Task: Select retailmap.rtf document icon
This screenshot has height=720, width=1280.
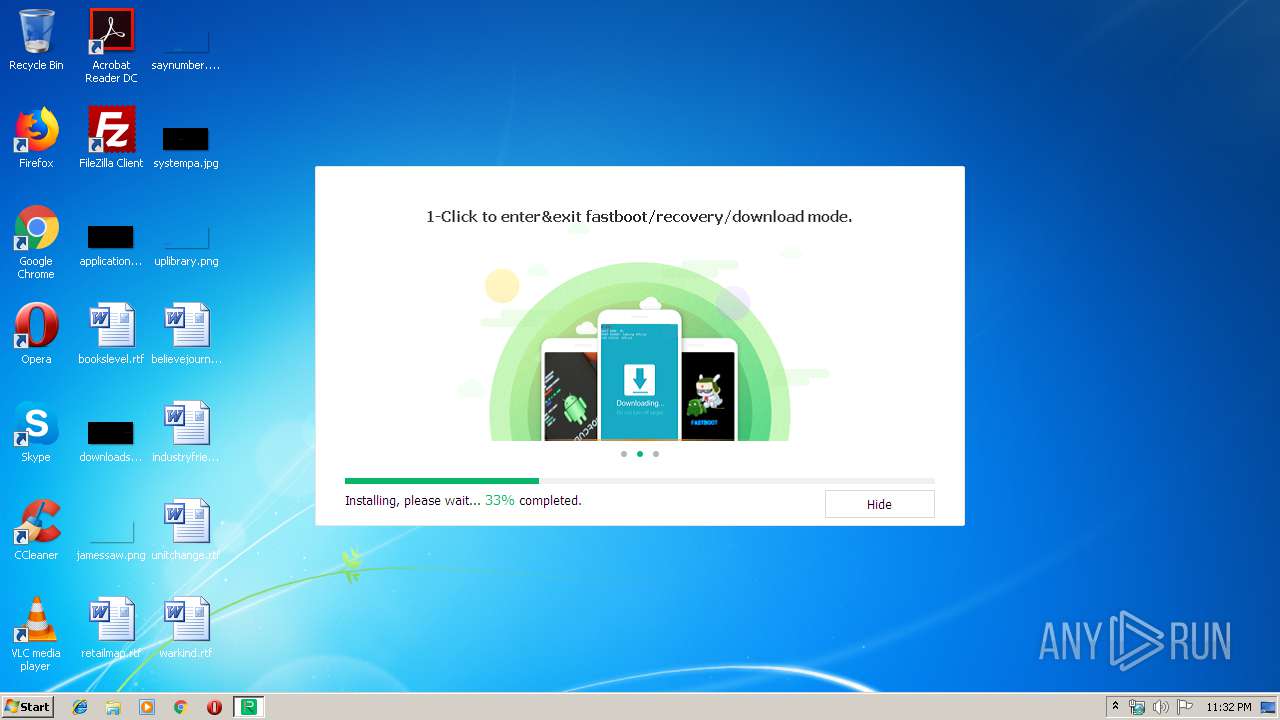Action: pos(111,628)
